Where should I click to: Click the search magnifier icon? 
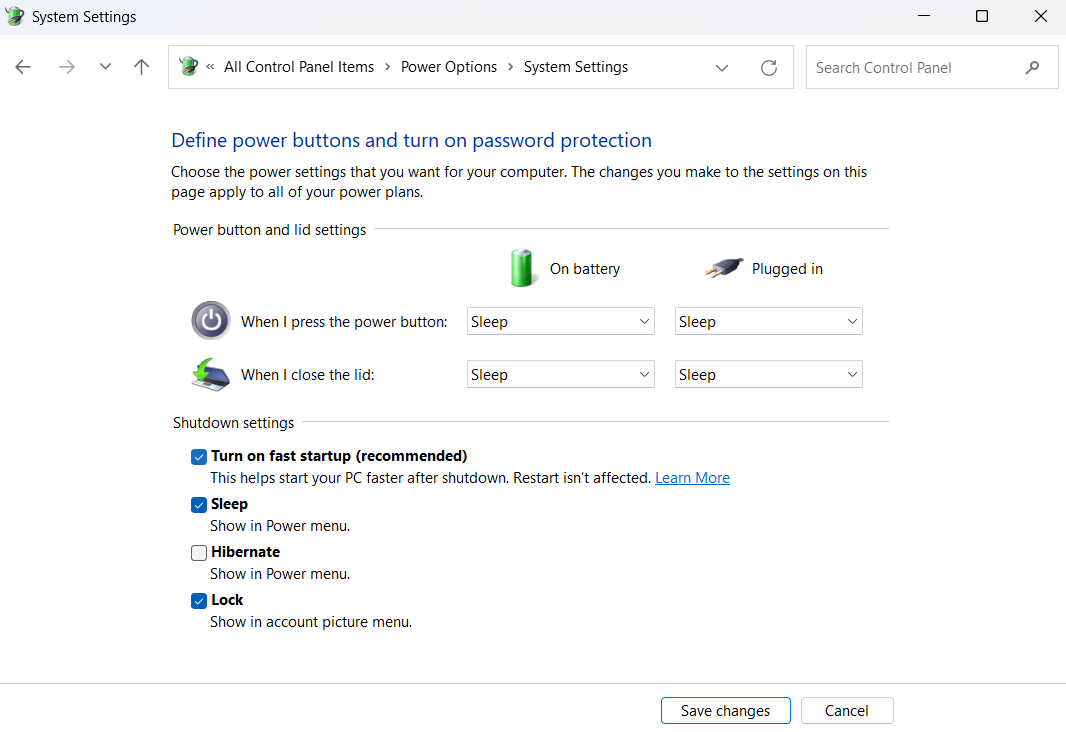click(1033, 67)
